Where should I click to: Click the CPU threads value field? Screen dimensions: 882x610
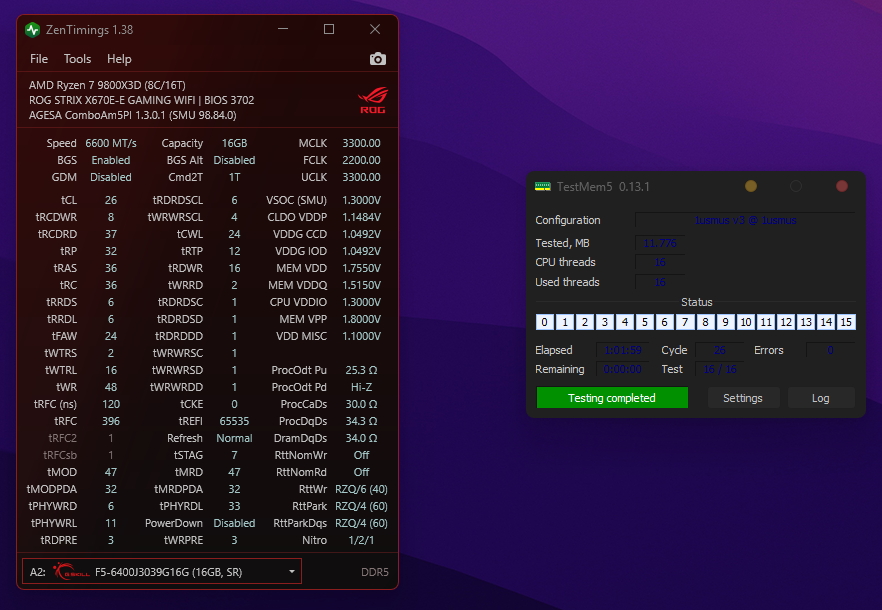click(x=660, y=262)
